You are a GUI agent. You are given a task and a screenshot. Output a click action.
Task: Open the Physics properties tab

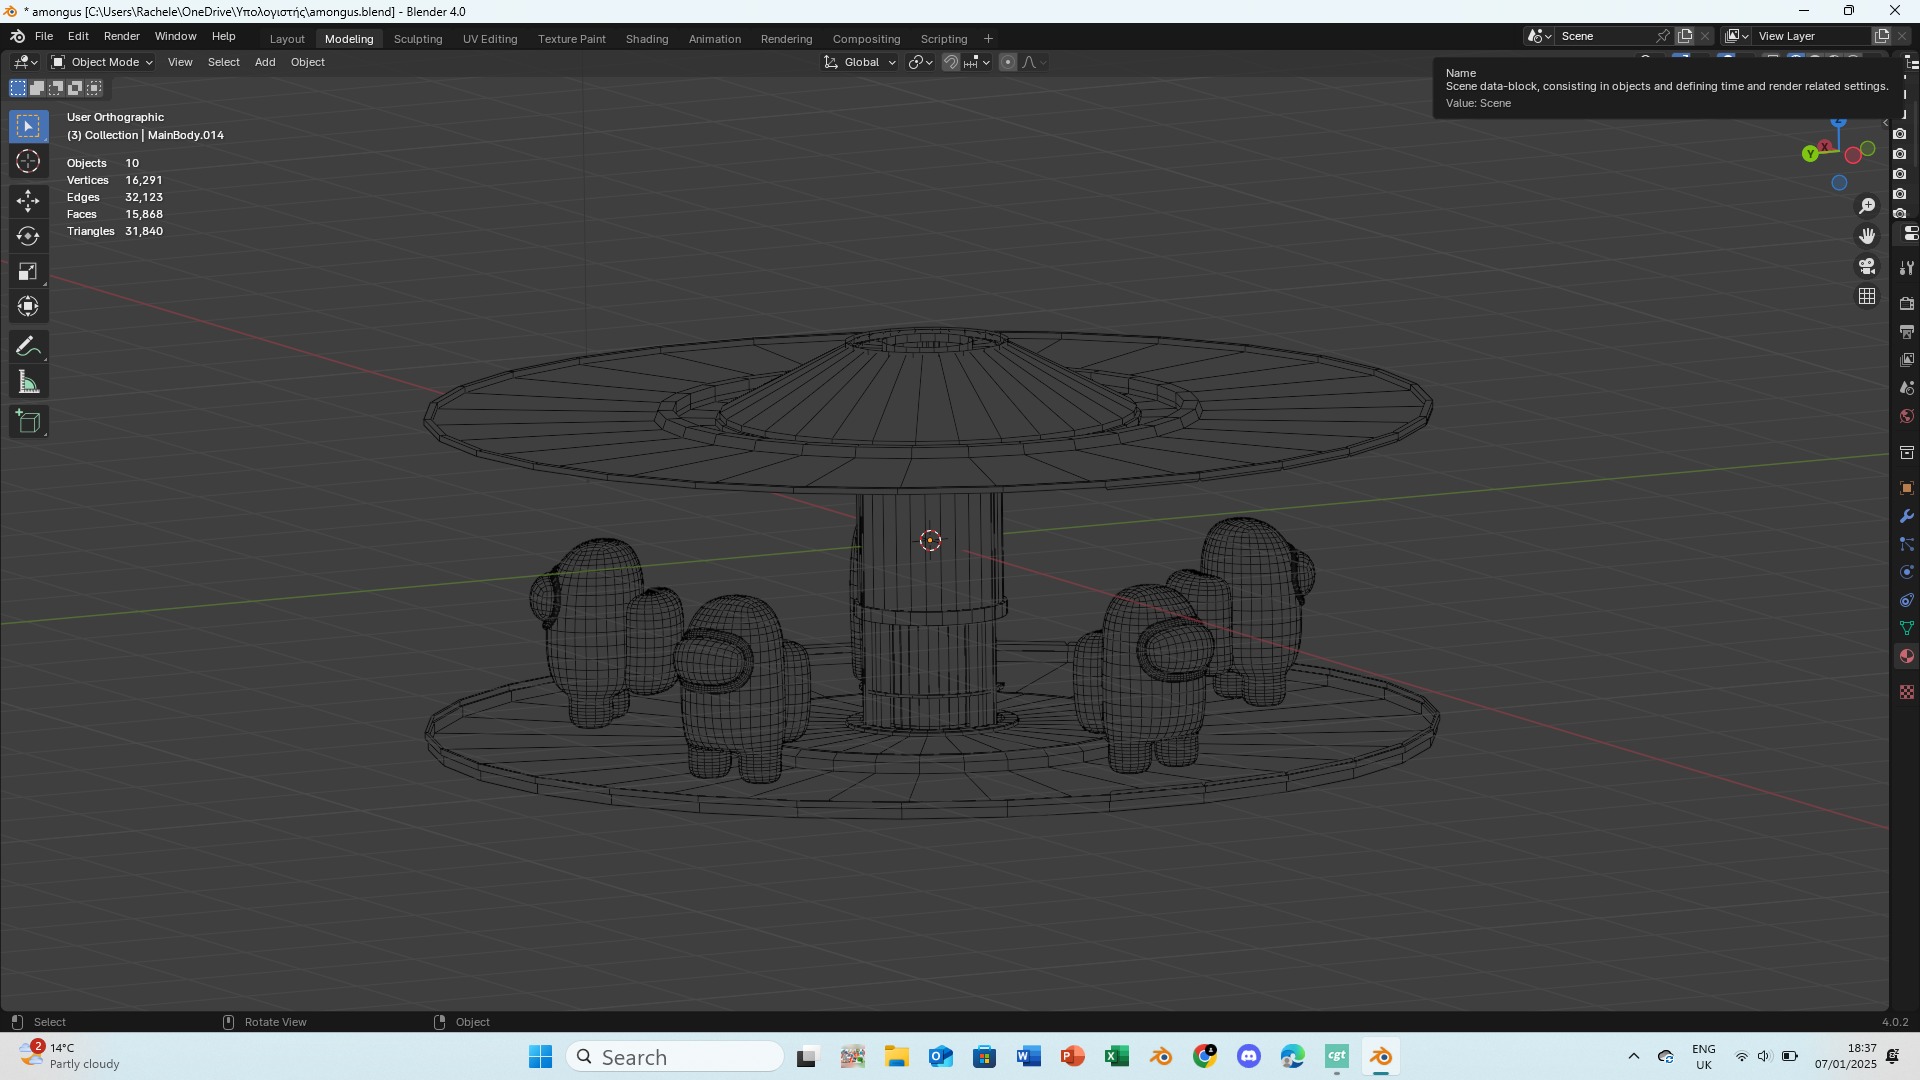[x=1907, y=572]
